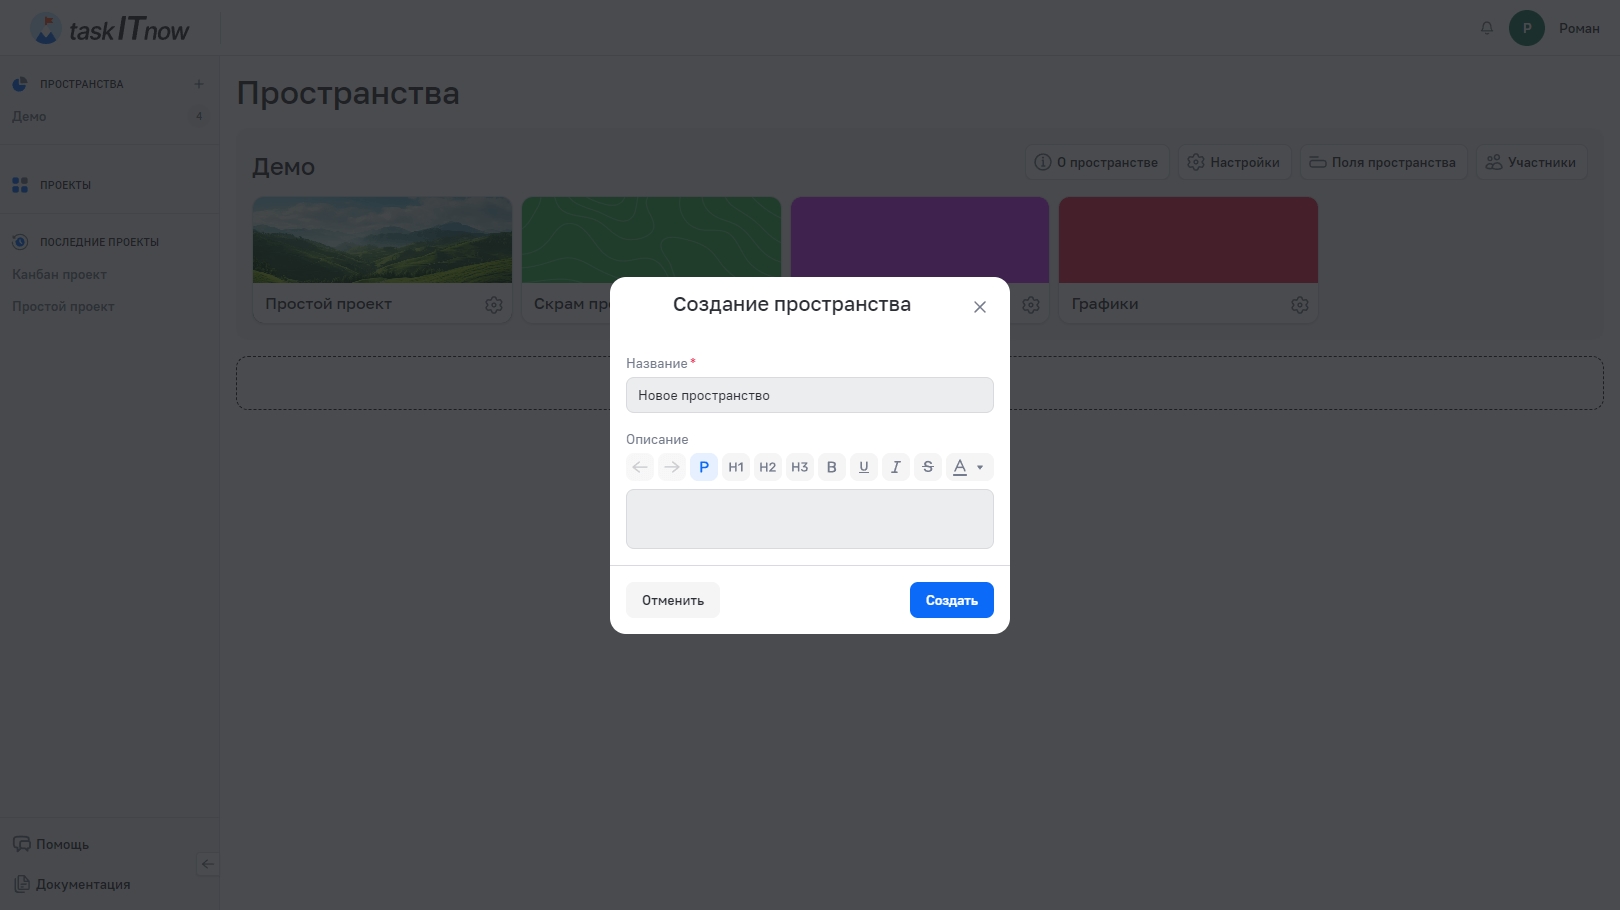Click the Отменить button
This screenshot has width=1620, height=910.
(673, 600)
